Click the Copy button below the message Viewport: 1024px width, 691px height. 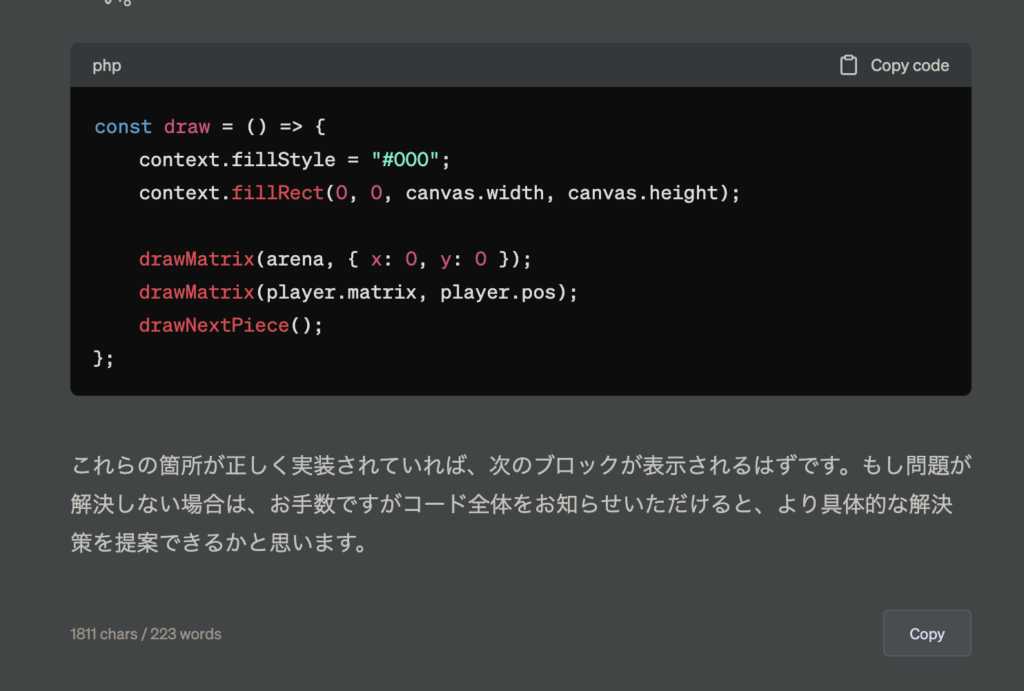coord(926,633)
